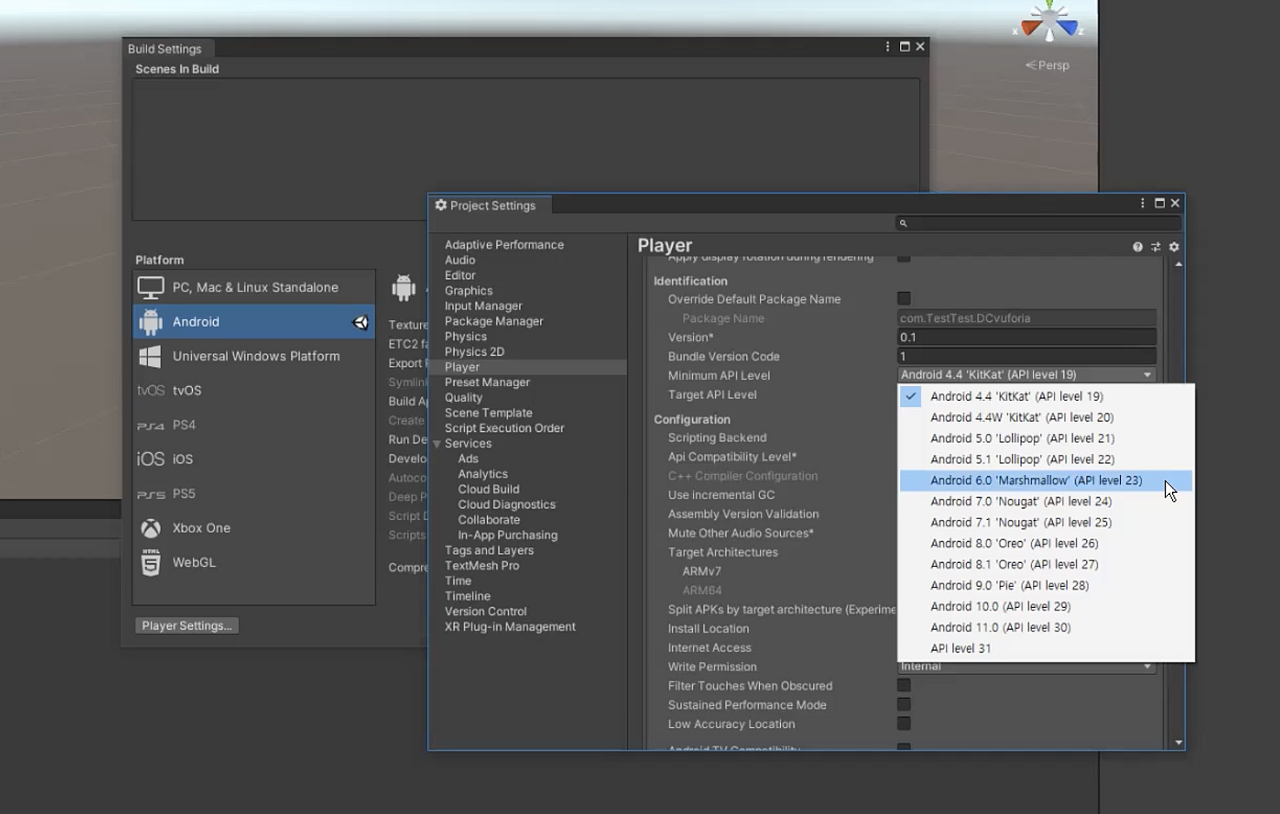Open Adaptive Performance settings
This screenshot has width=1280, height=814.
tap(504, 245)
